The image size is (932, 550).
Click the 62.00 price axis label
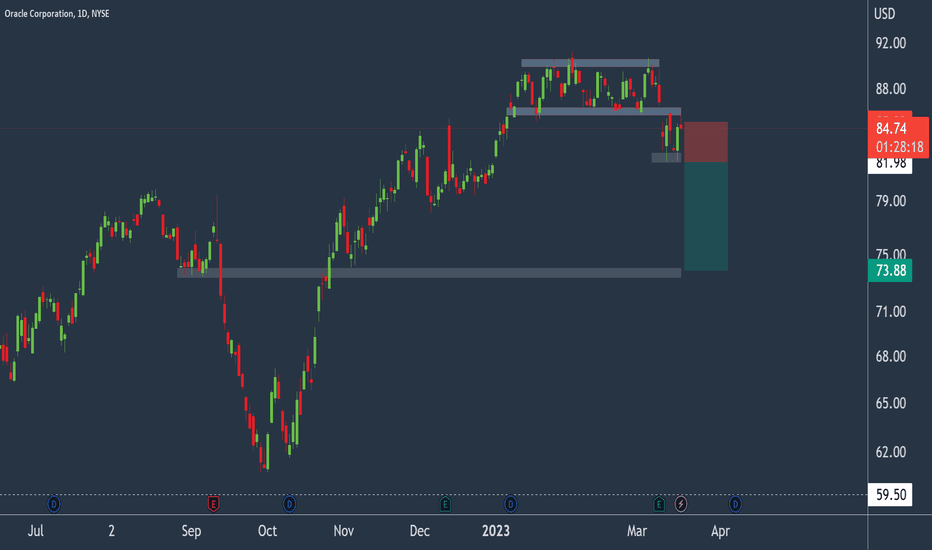(x=891, y=452)
